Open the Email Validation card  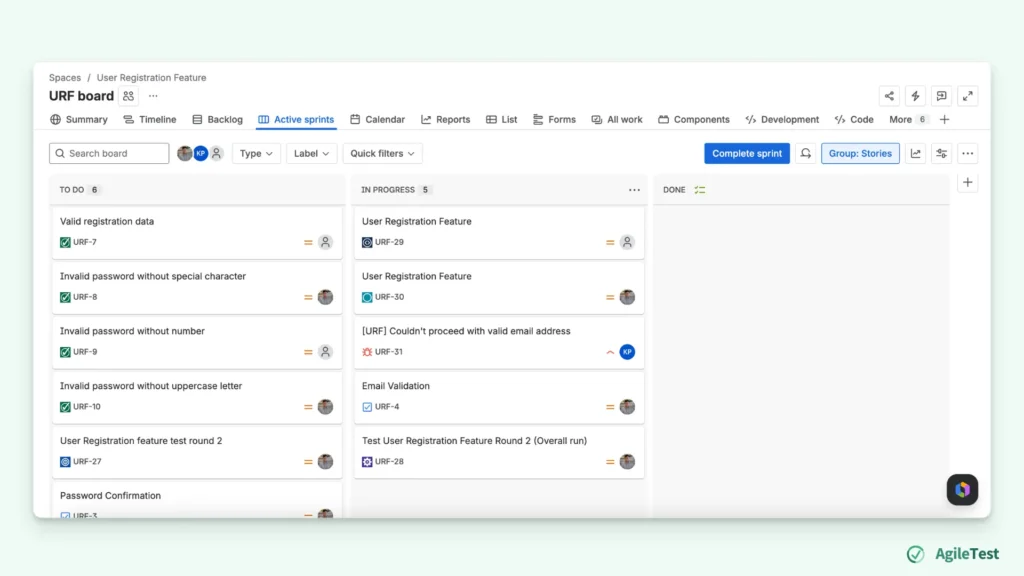coord(499,397)
